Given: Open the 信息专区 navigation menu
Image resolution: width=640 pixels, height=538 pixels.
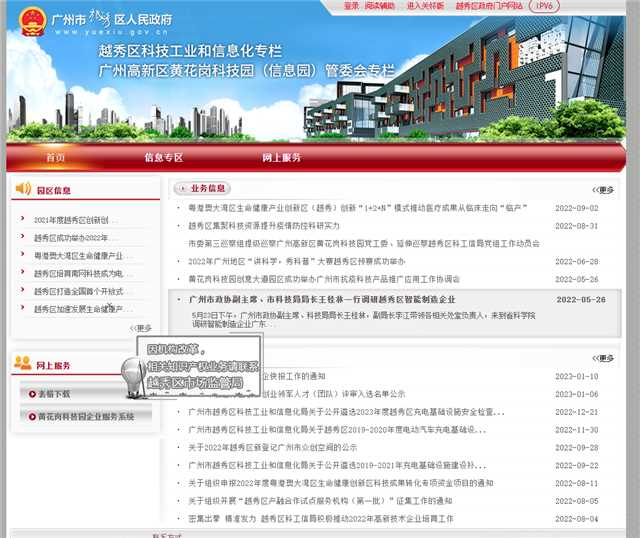Looking at the screenshot, I should [x=163, y=158].
